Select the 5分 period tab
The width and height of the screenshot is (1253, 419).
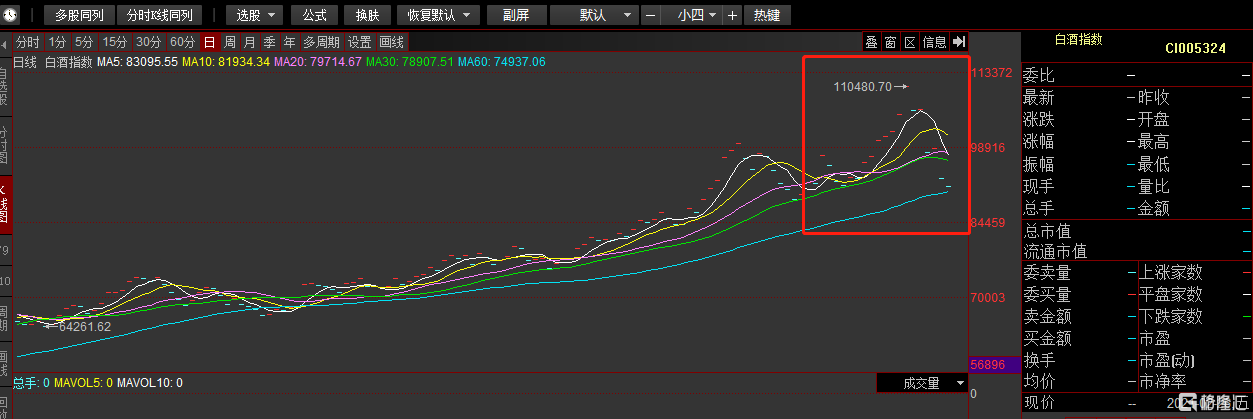coord(84,42)
